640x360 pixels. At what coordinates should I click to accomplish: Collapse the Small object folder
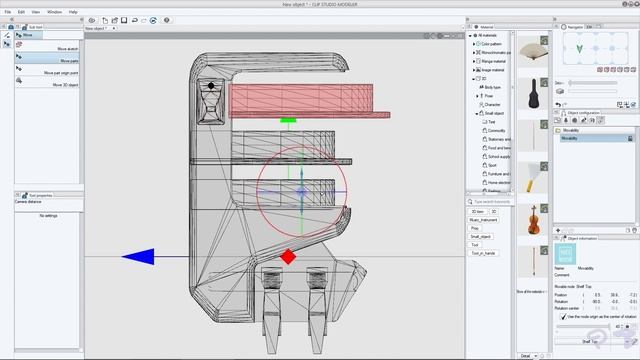[477, 113]
